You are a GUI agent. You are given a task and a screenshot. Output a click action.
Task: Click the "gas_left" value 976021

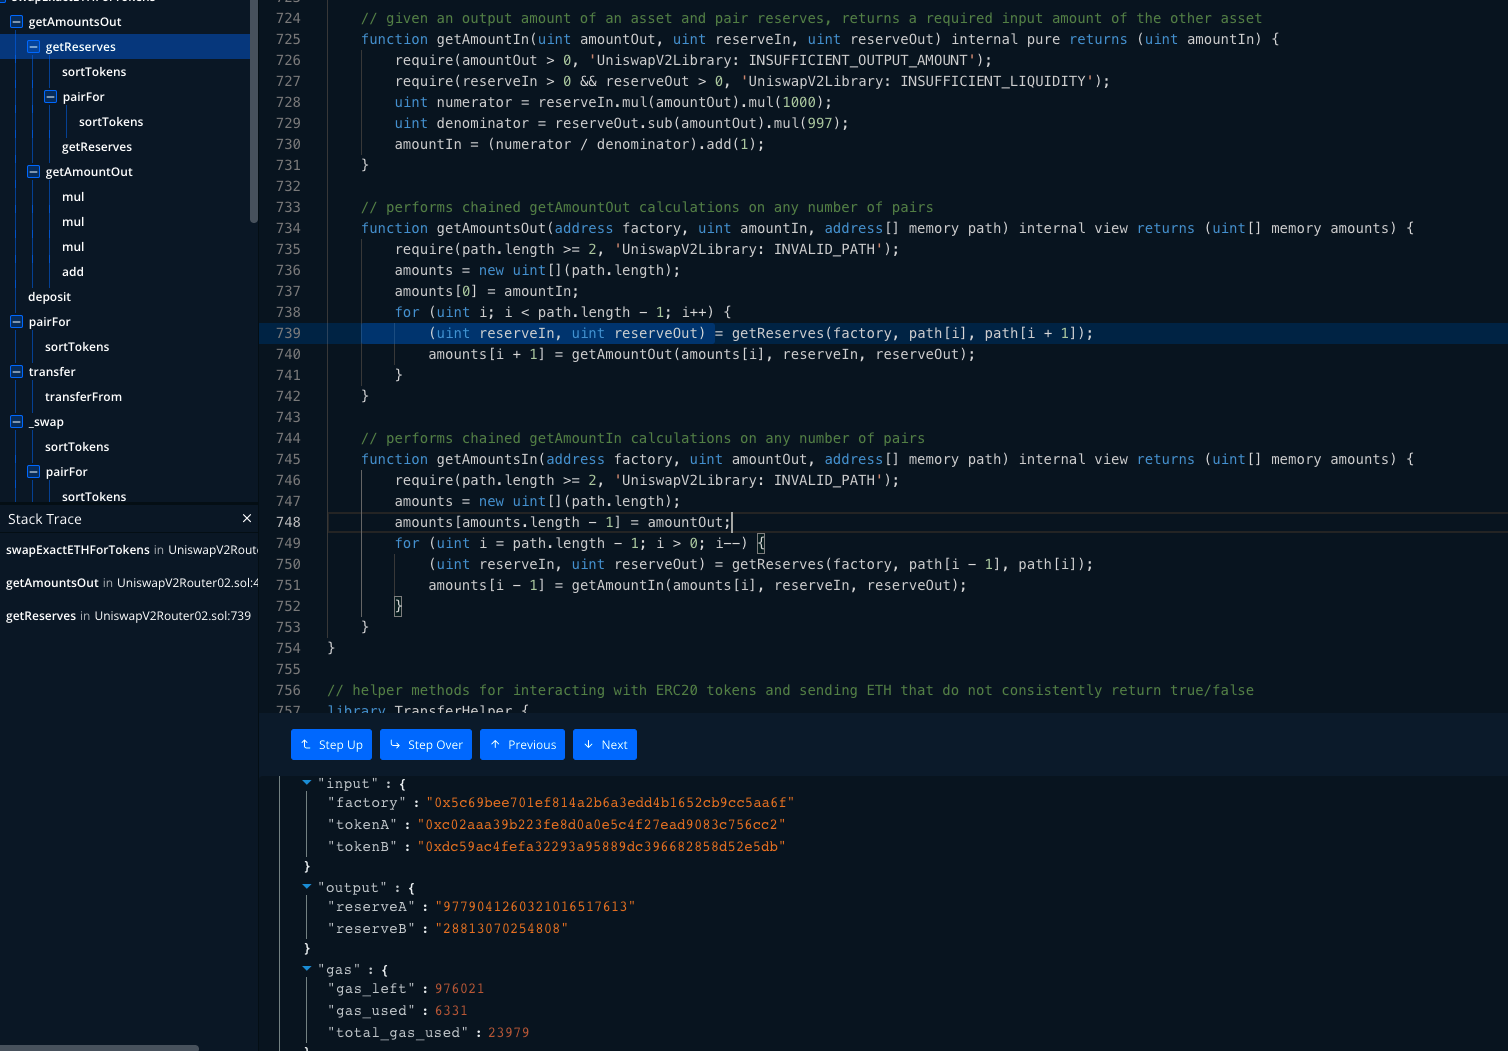click(460, 989)
